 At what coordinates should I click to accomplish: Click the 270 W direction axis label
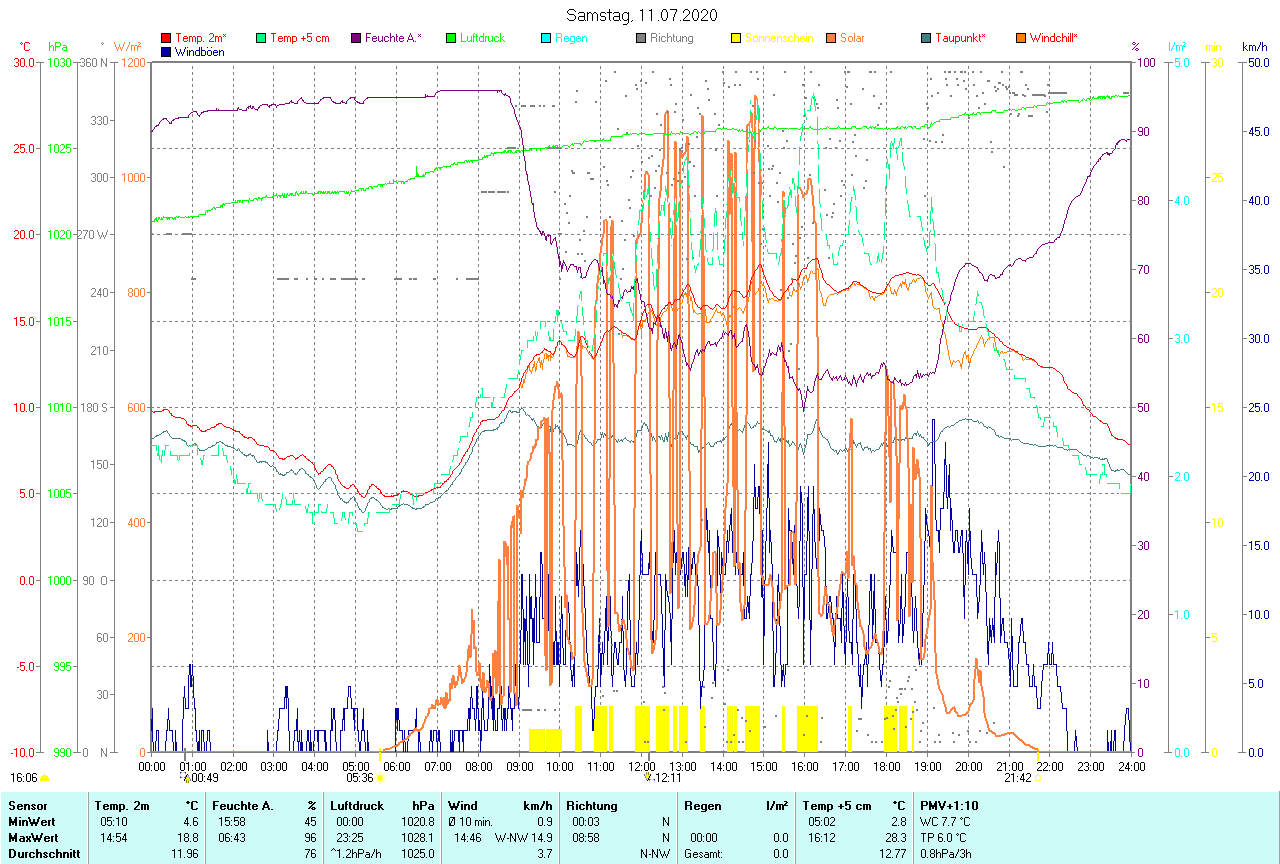click(x=93, y=235)
